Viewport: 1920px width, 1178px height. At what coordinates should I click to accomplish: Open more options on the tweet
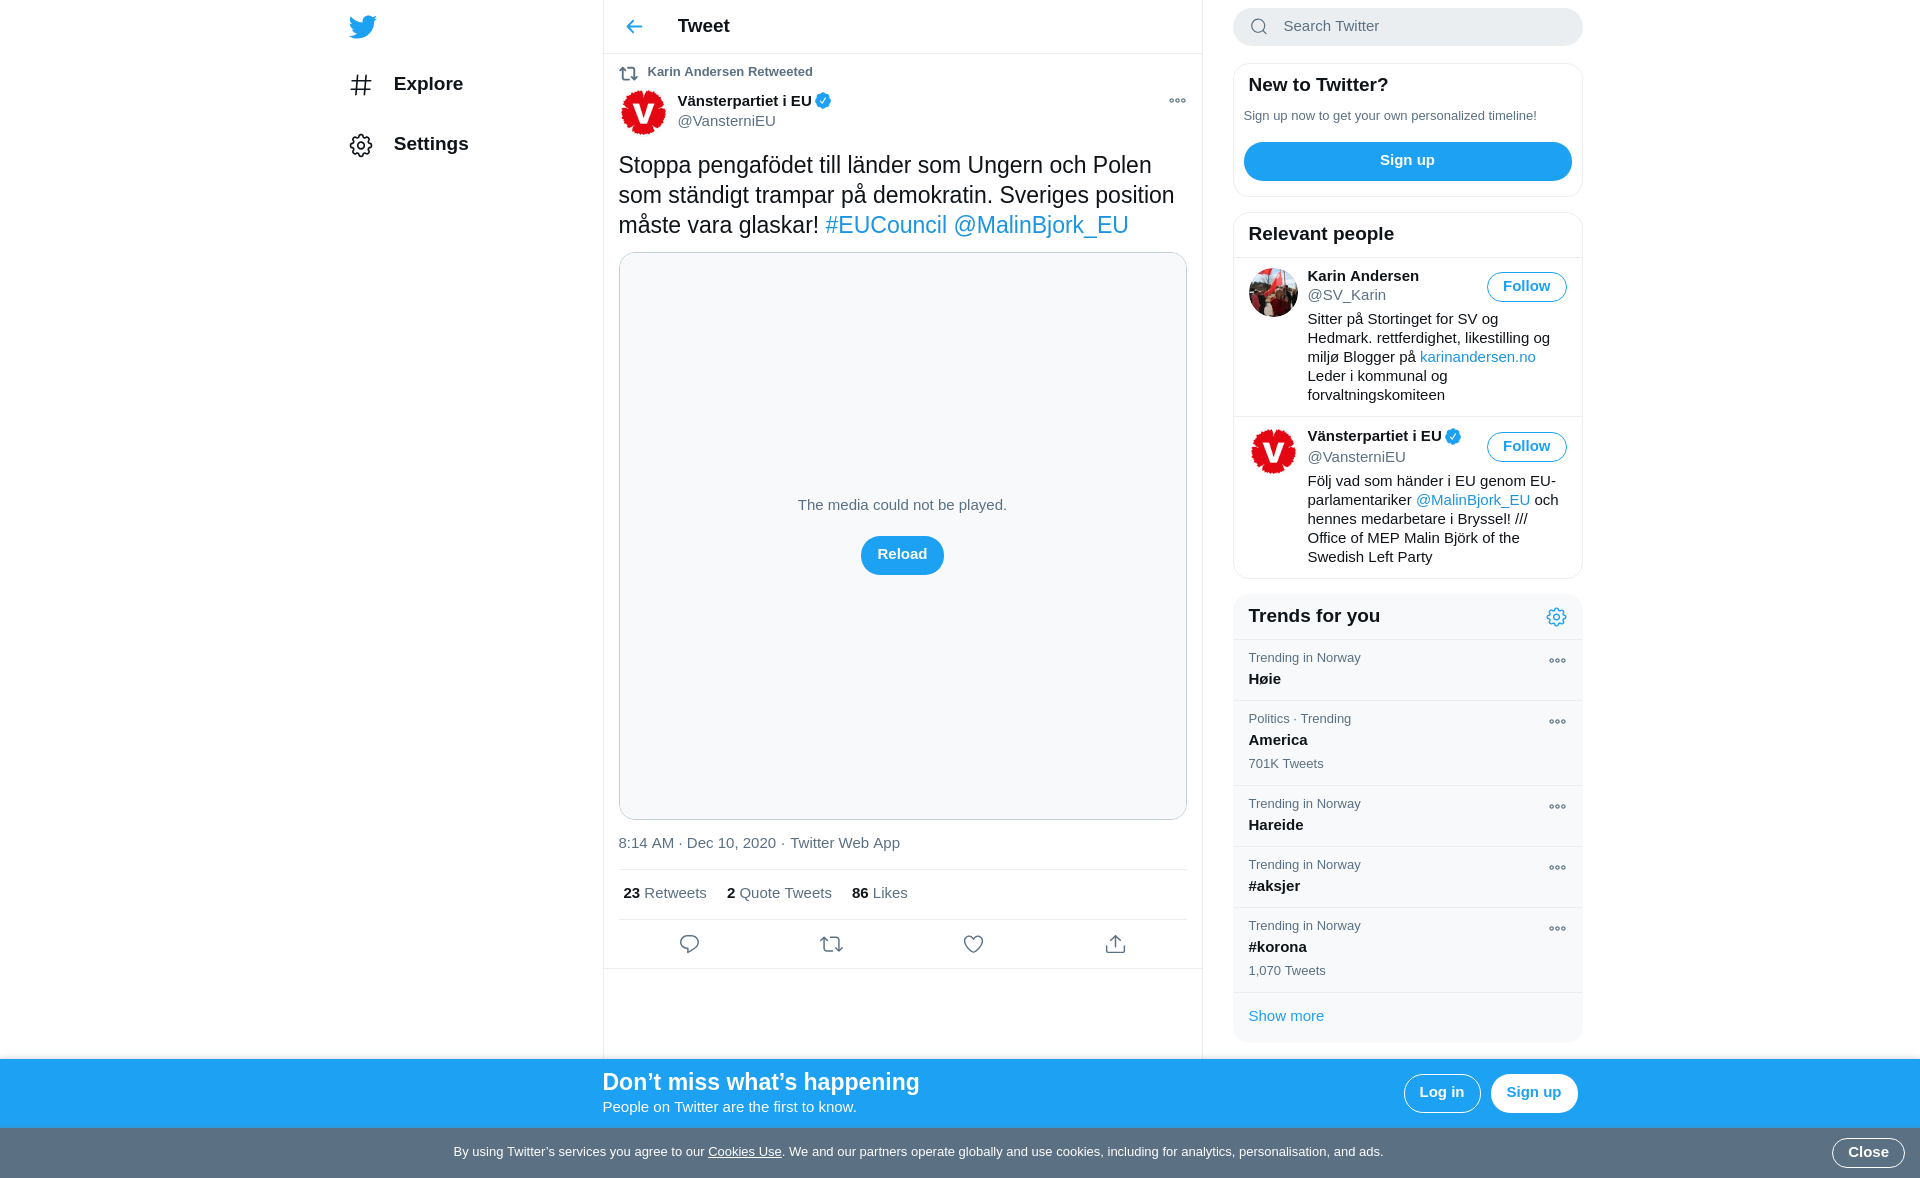1177,101
